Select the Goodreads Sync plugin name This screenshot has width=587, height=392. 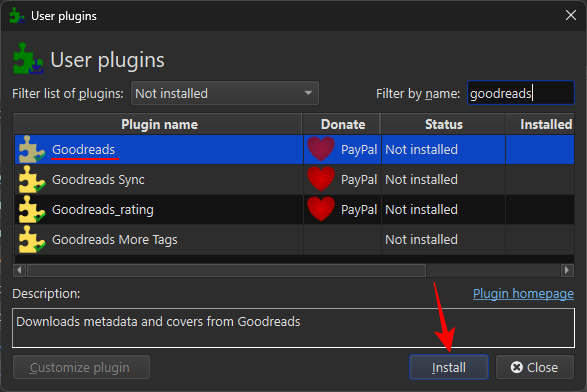98,180
